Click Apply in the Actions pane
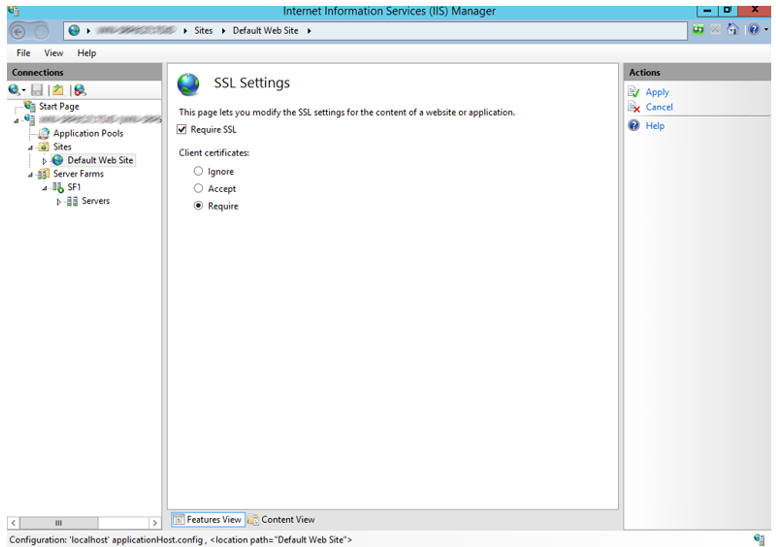 pyautogui.click(x=657, y=92)
